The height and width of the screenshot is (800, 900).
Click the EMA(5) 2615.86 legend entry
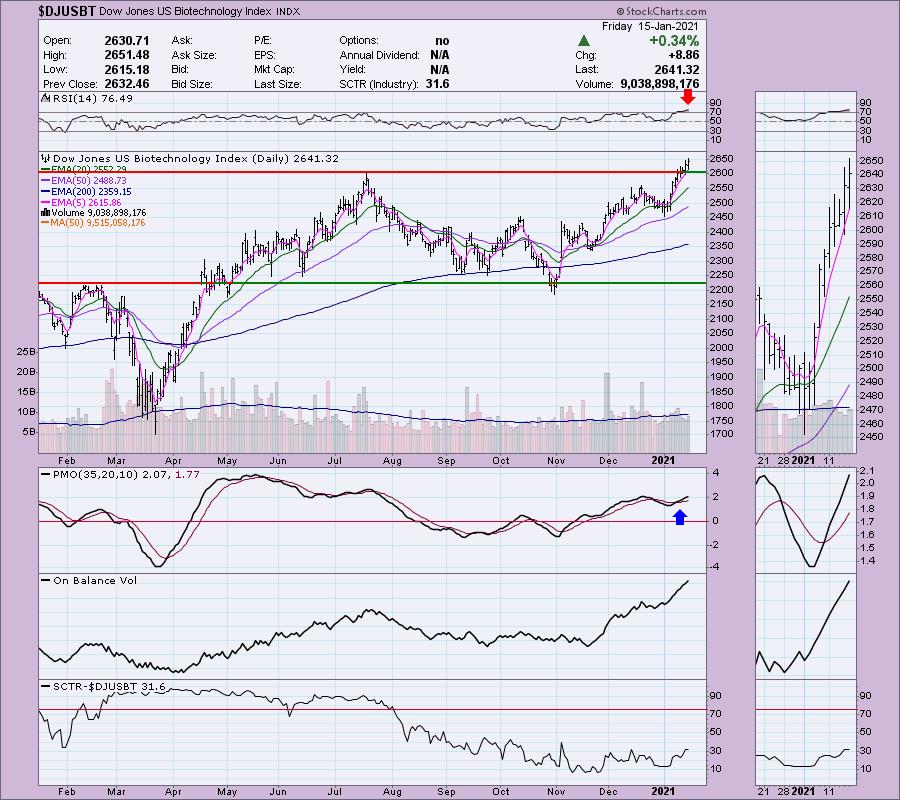87,203
